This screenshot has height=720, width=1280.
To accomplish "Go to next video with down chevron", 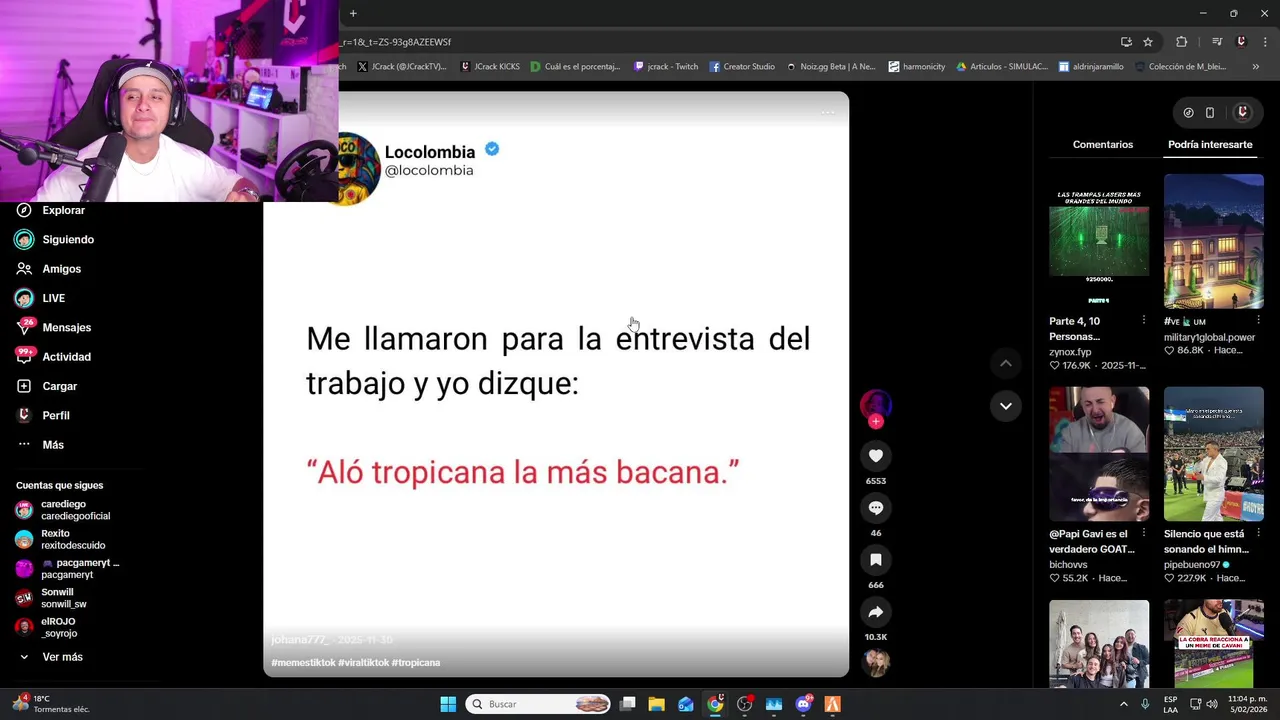I will point(1006,406).
